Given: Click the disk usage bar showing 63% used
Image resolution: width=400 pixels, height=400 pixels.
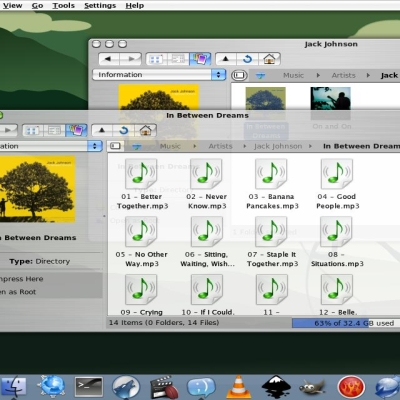Looking at the screenshot, I should coord(346,323).
